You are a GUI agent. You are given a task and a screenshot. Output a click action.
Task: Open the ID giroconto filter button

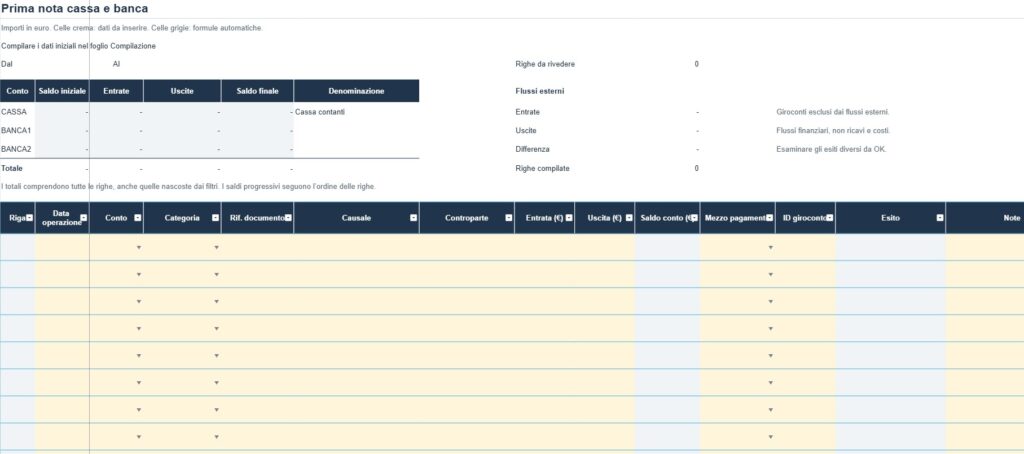pos(830,218)
